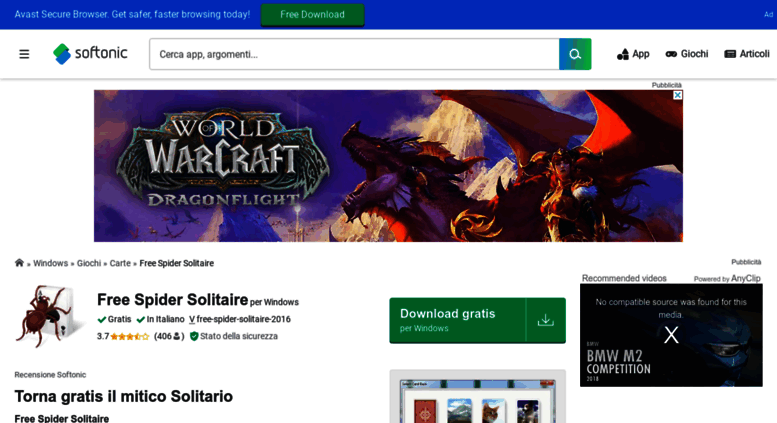This screenshot has width=777, height=423.
Task: Click the search magnifier button
Action: point(575,54)
